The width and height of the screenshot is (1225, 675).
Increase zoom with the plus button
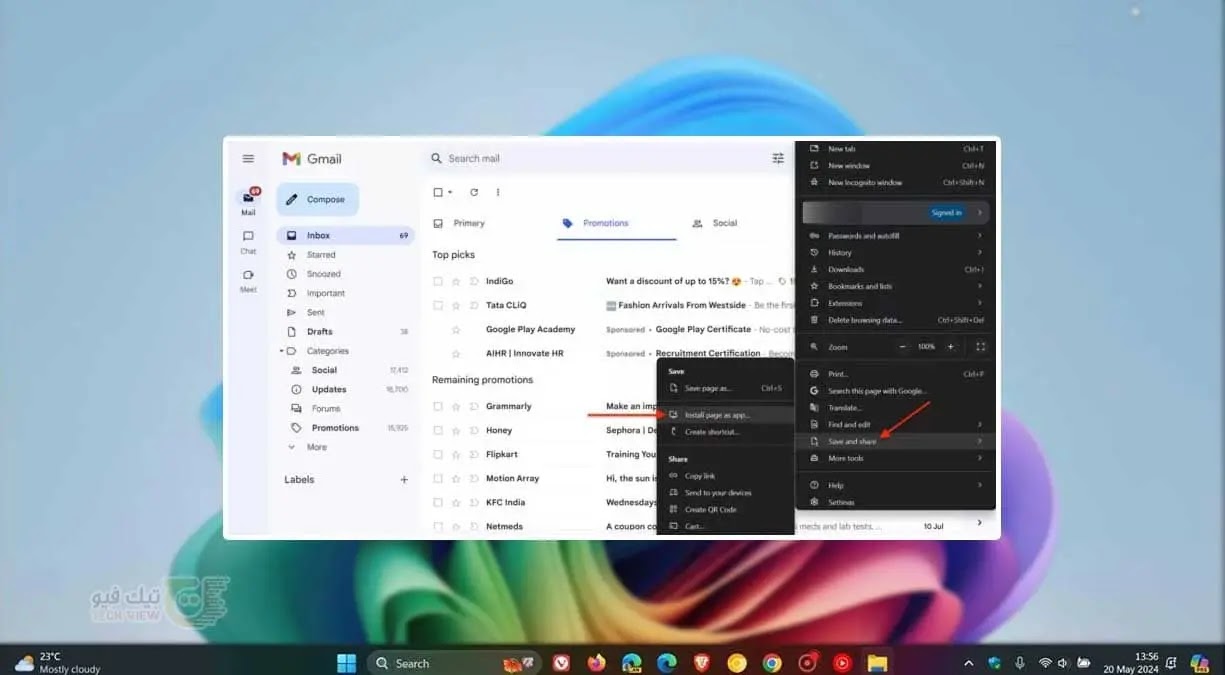tap(951, 346)
